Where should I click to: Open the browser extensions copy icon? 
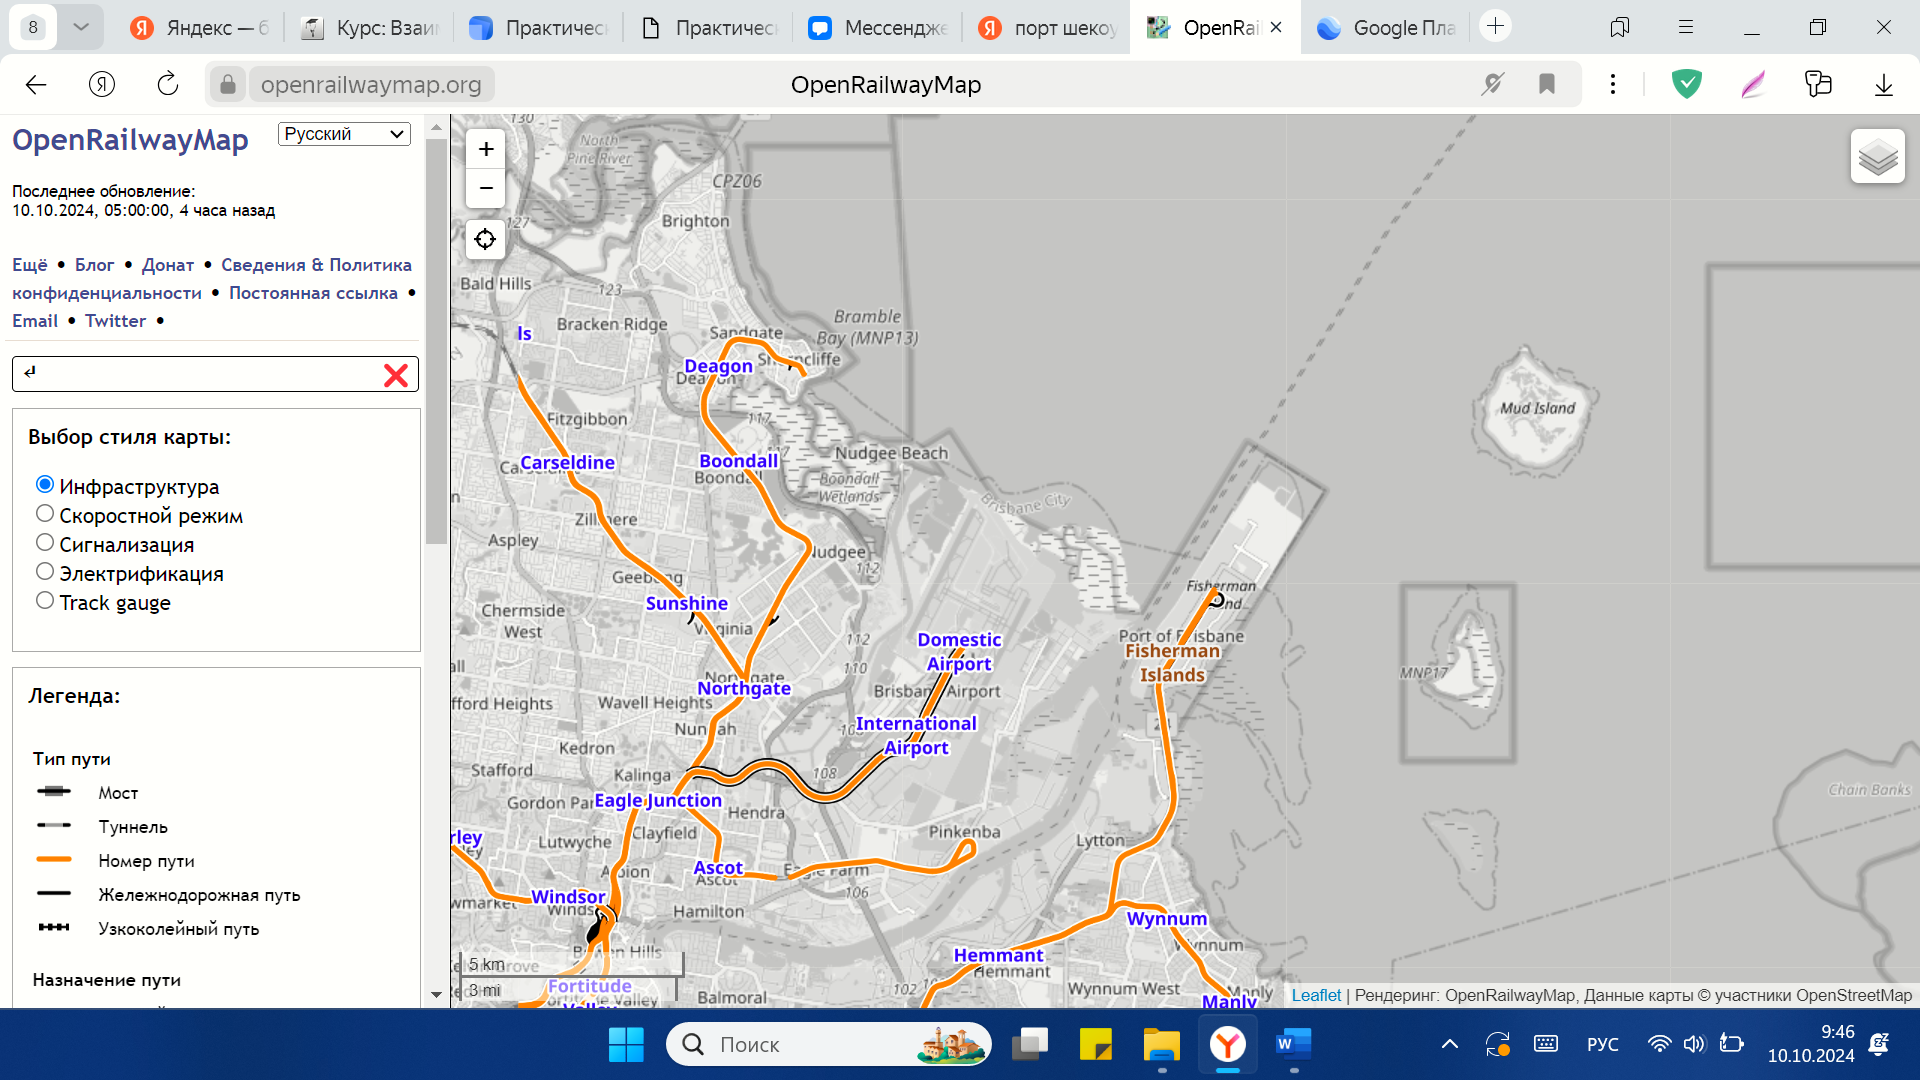tap(1818, 84)
